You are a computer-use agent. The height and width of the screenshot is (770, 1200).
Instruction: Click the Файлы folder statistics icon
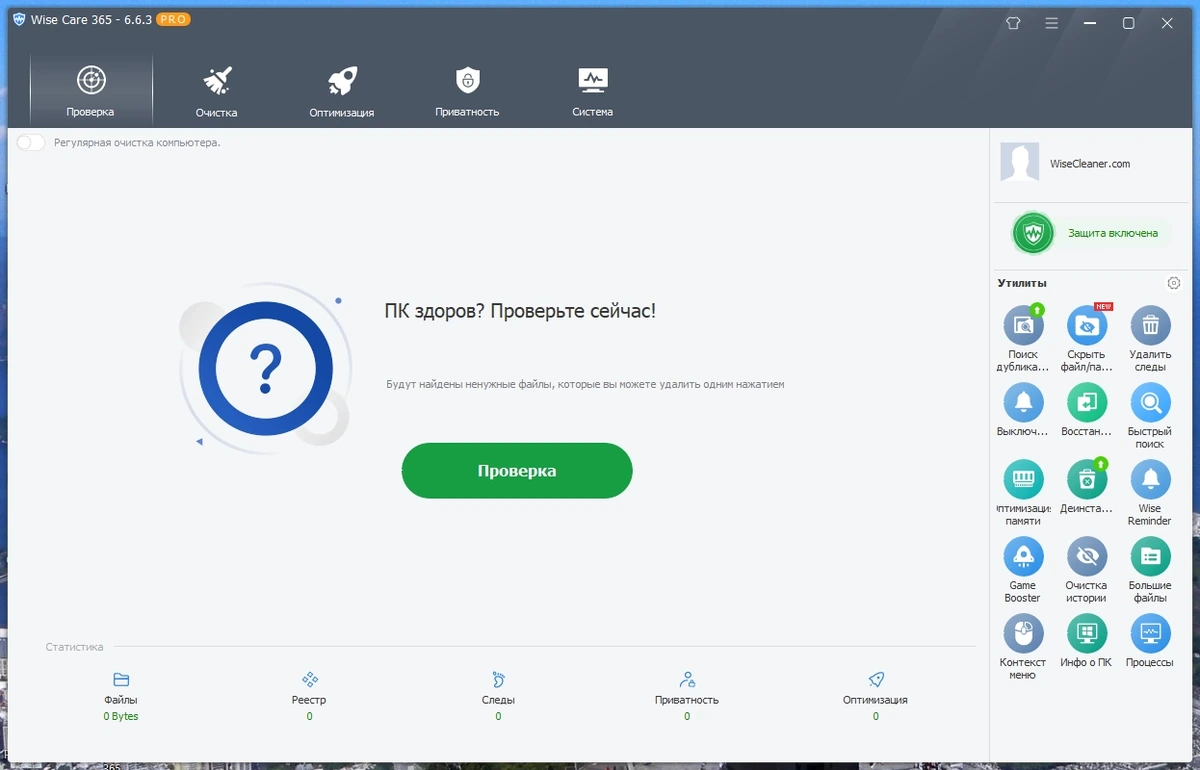[121, 679]
